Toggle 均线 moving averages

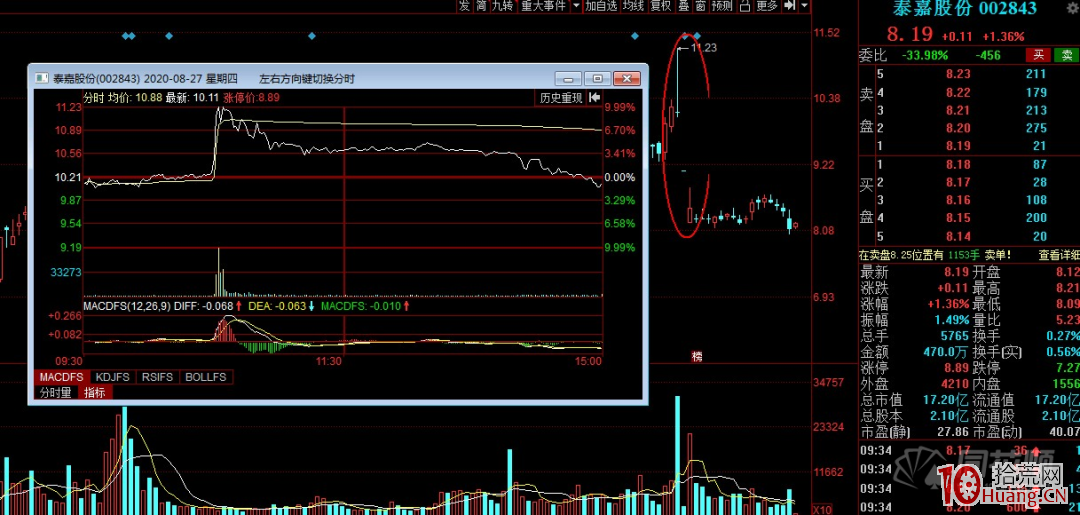pos(633,6)
